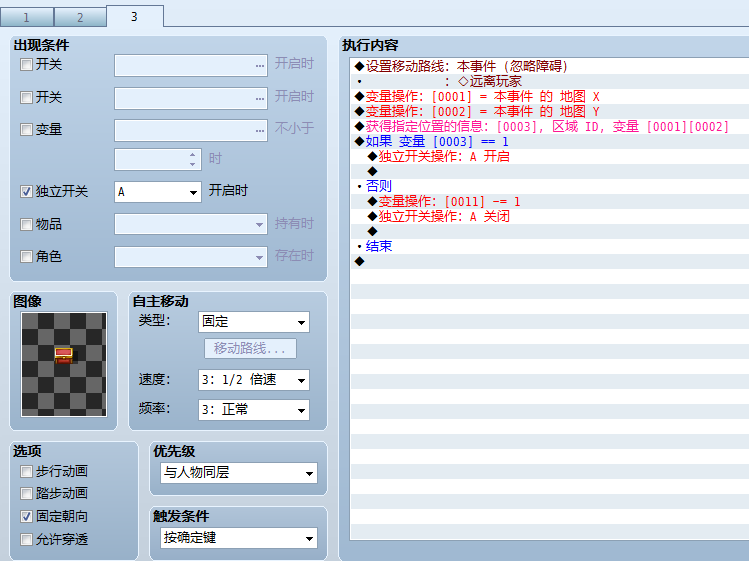Select the 变量操作 [0002] 地图 Y command
This screenshot has width=749, height=561.
[x=550, y=111]
